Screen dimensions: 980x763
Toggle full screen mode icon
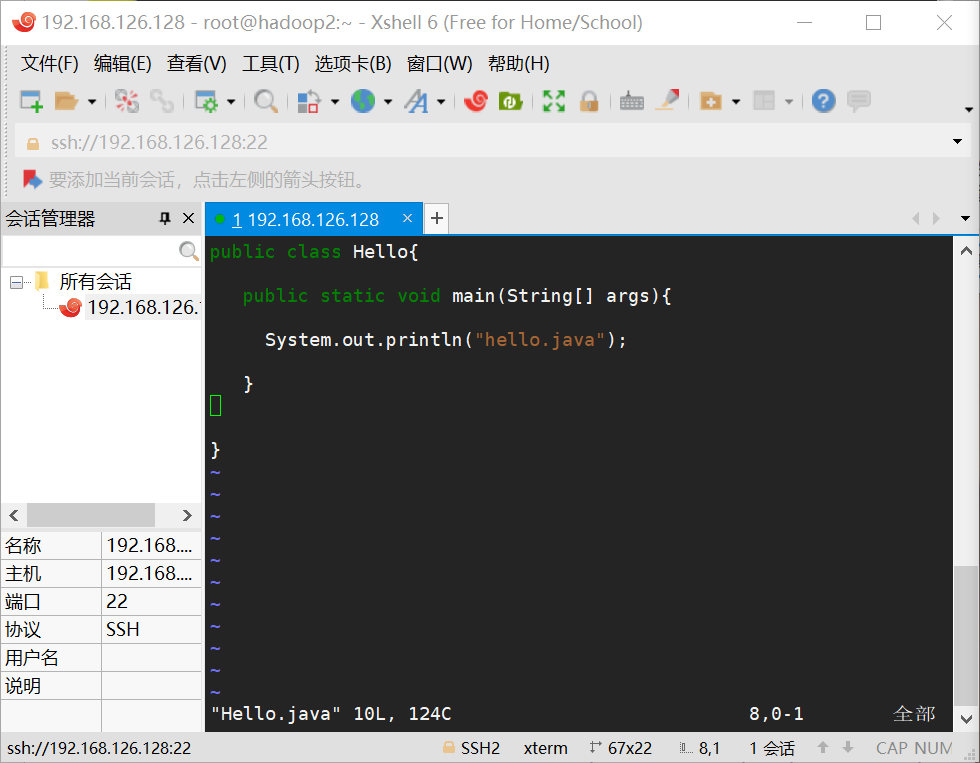554,101
